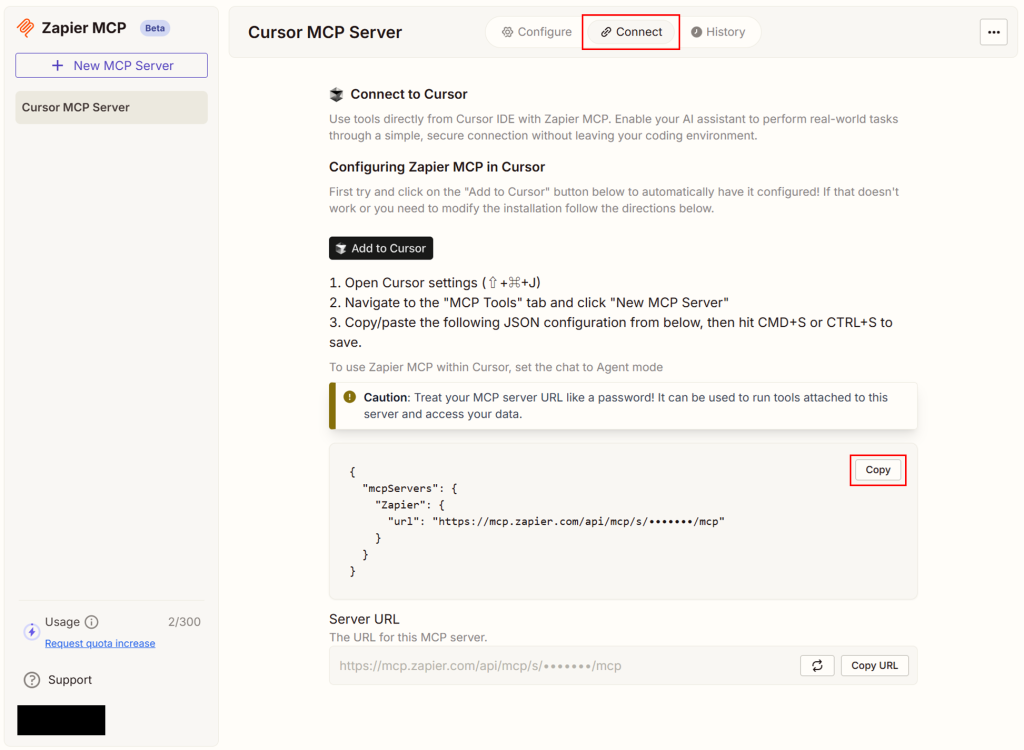Click the Usage info icon
Image resolution: width=1024 pixels, height=750 pixels.
92,622
